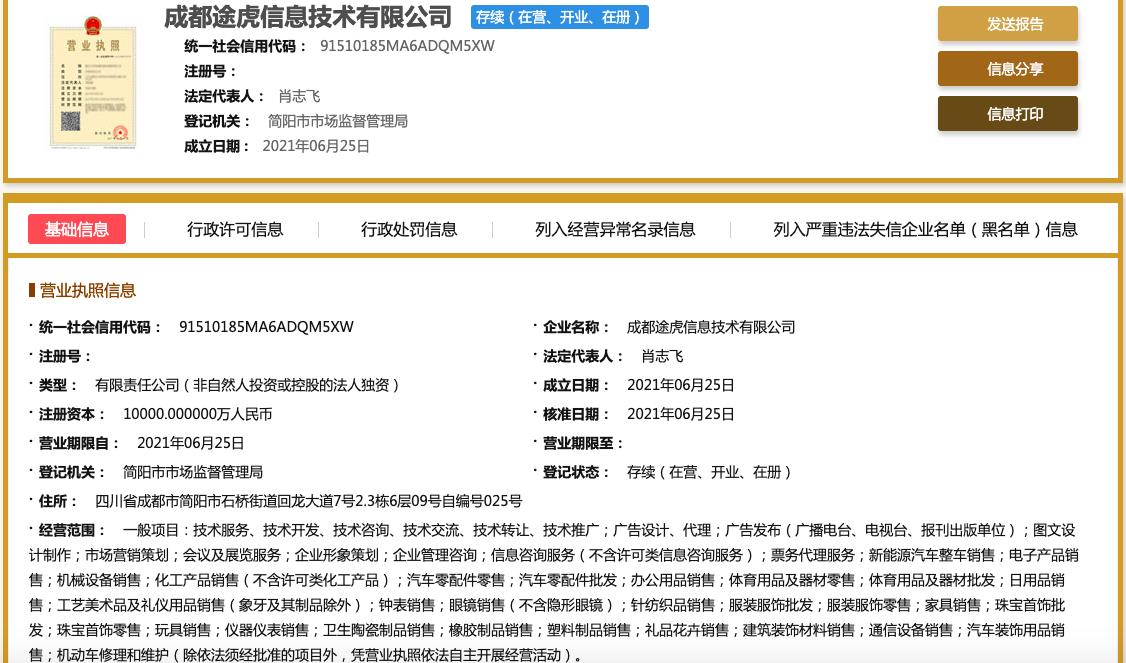Click the large company name heading at top
Viewport: 1126px width, 663px height.
pyautogui.click(x=308, y=17)
